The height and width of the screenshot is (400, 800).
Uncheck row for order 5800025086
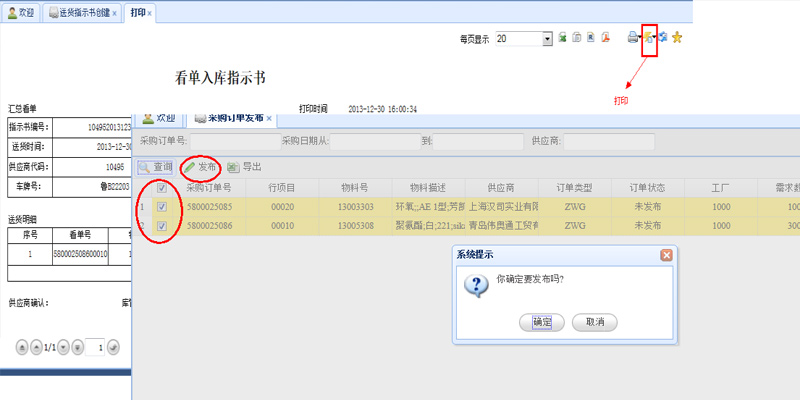[162, 227]
